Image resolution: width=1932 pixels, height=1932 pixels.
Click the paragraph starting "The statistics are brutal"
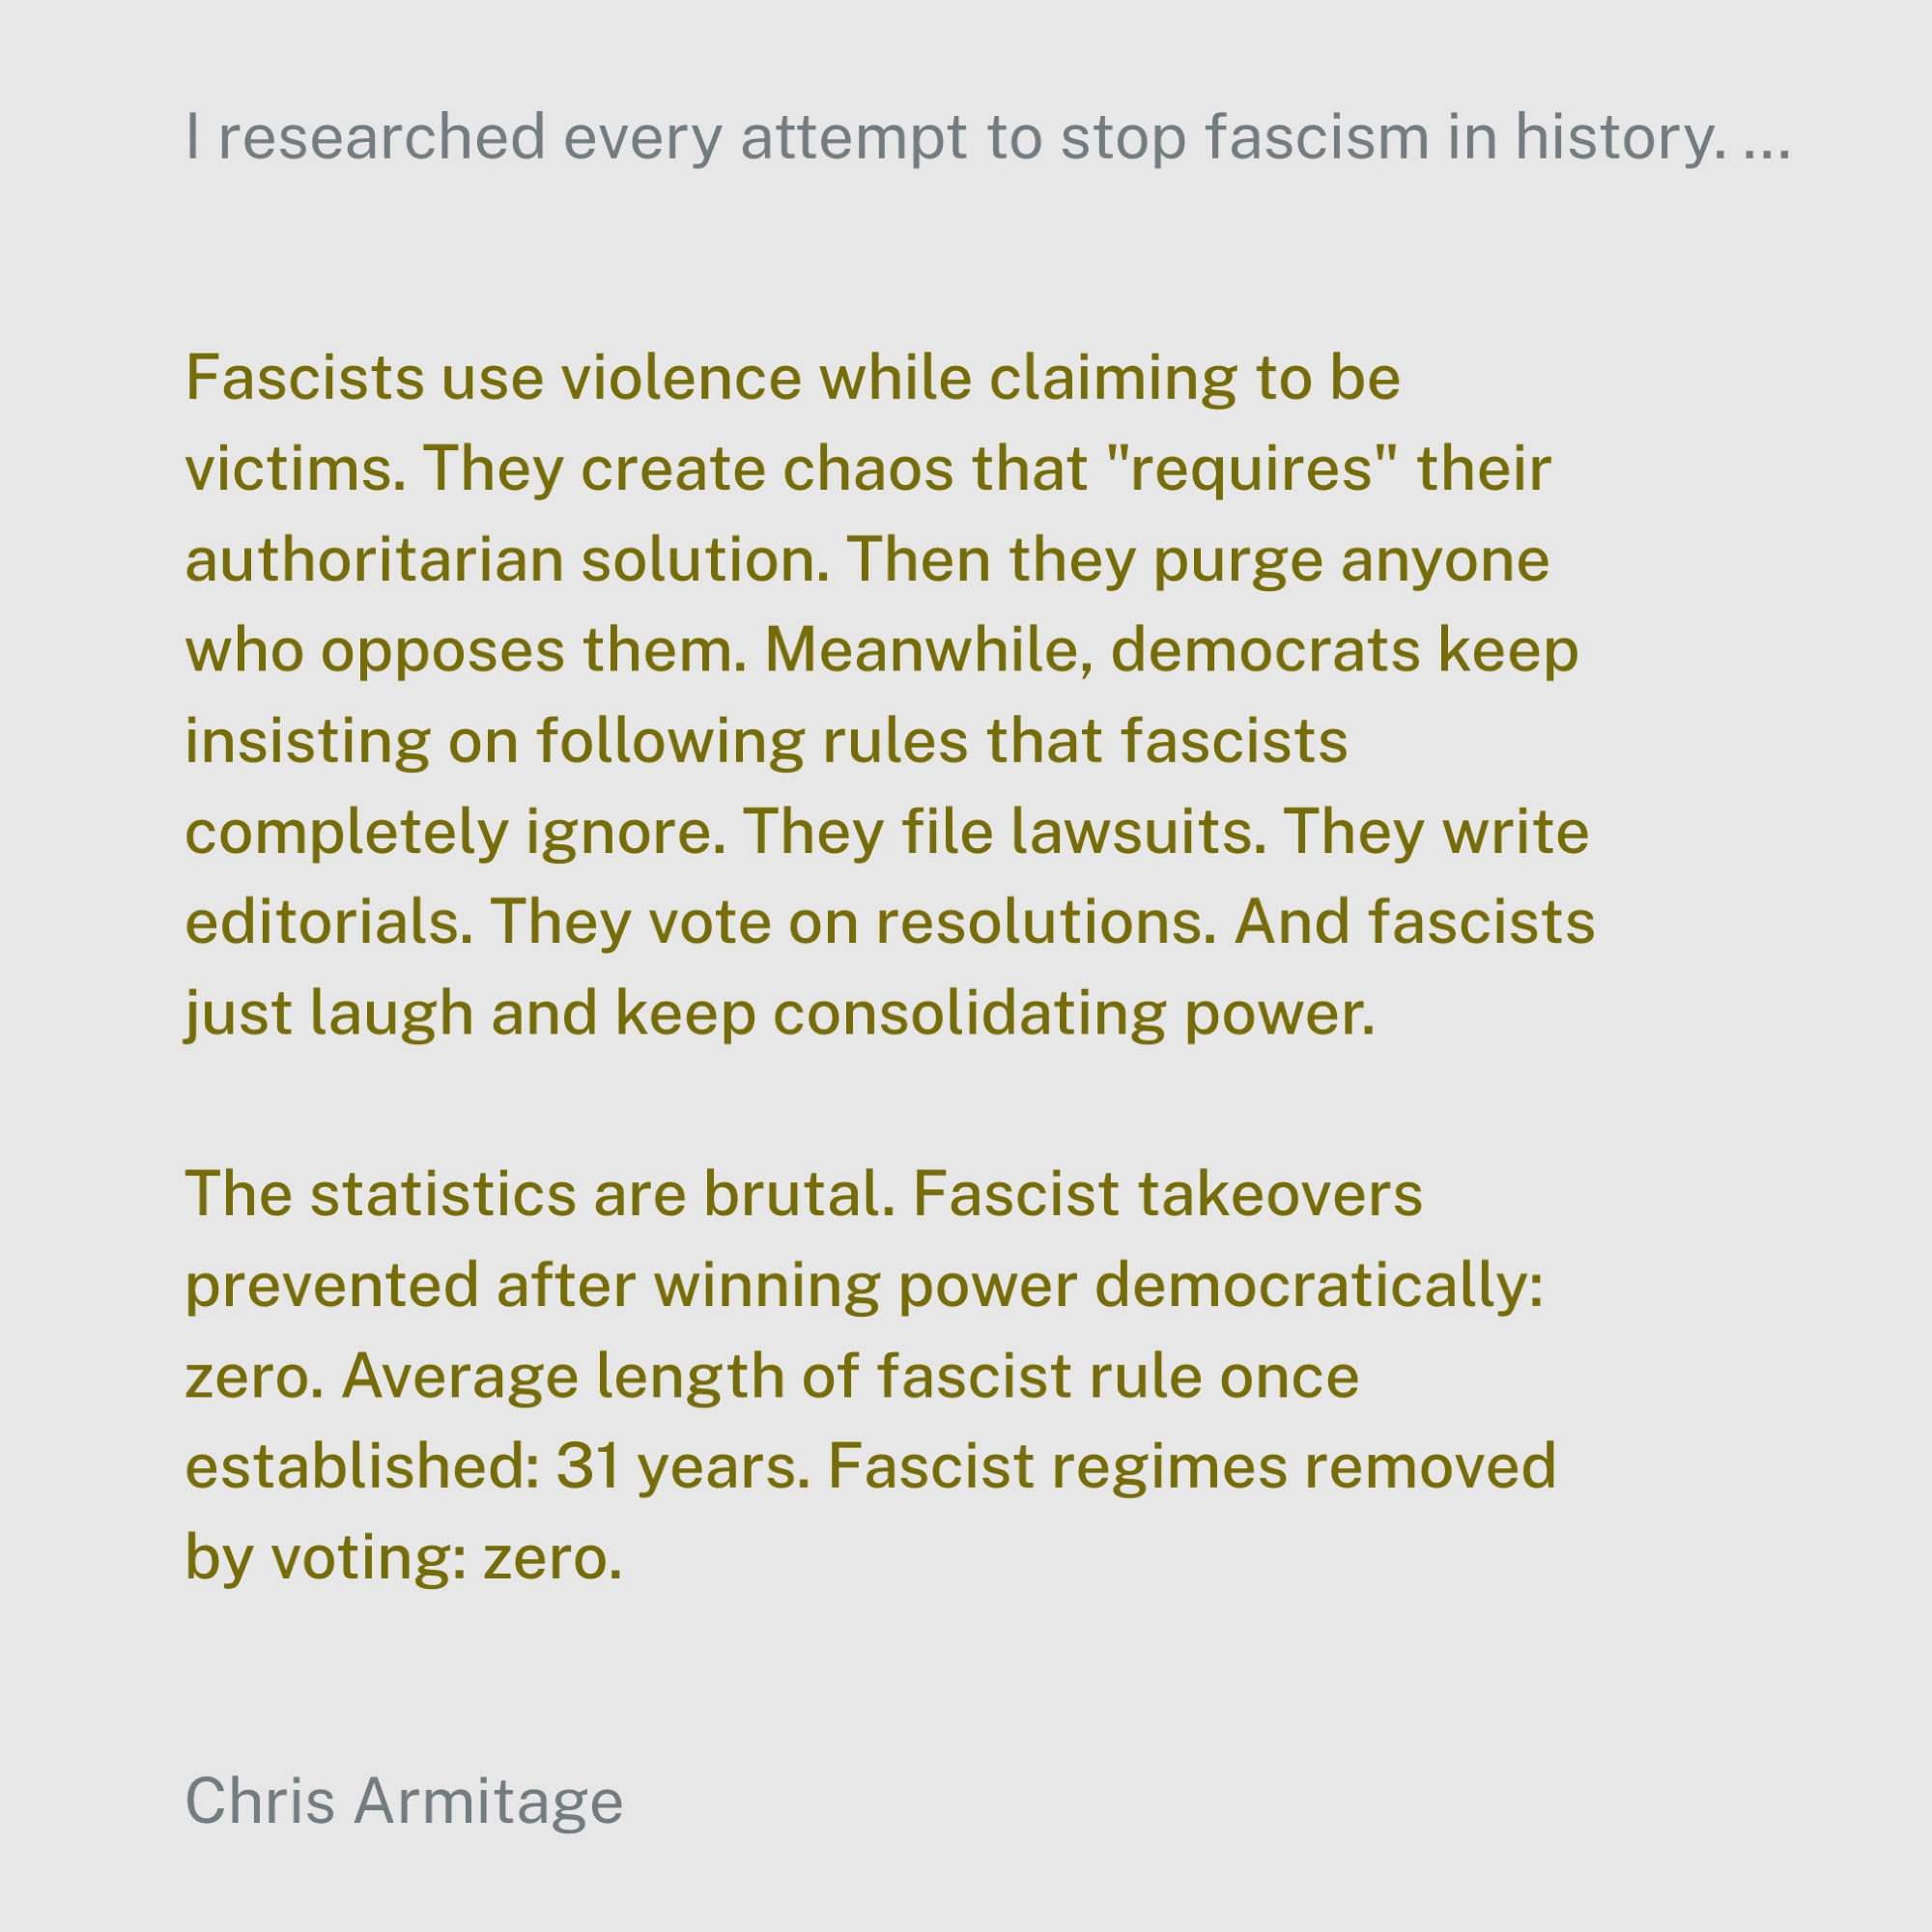870,1375
